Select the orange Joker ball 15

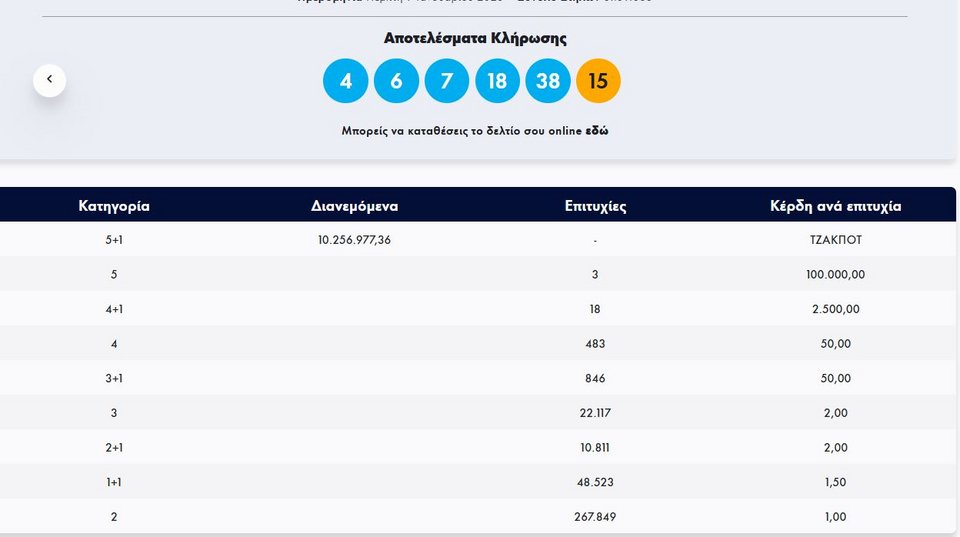[x=598, y=81]
